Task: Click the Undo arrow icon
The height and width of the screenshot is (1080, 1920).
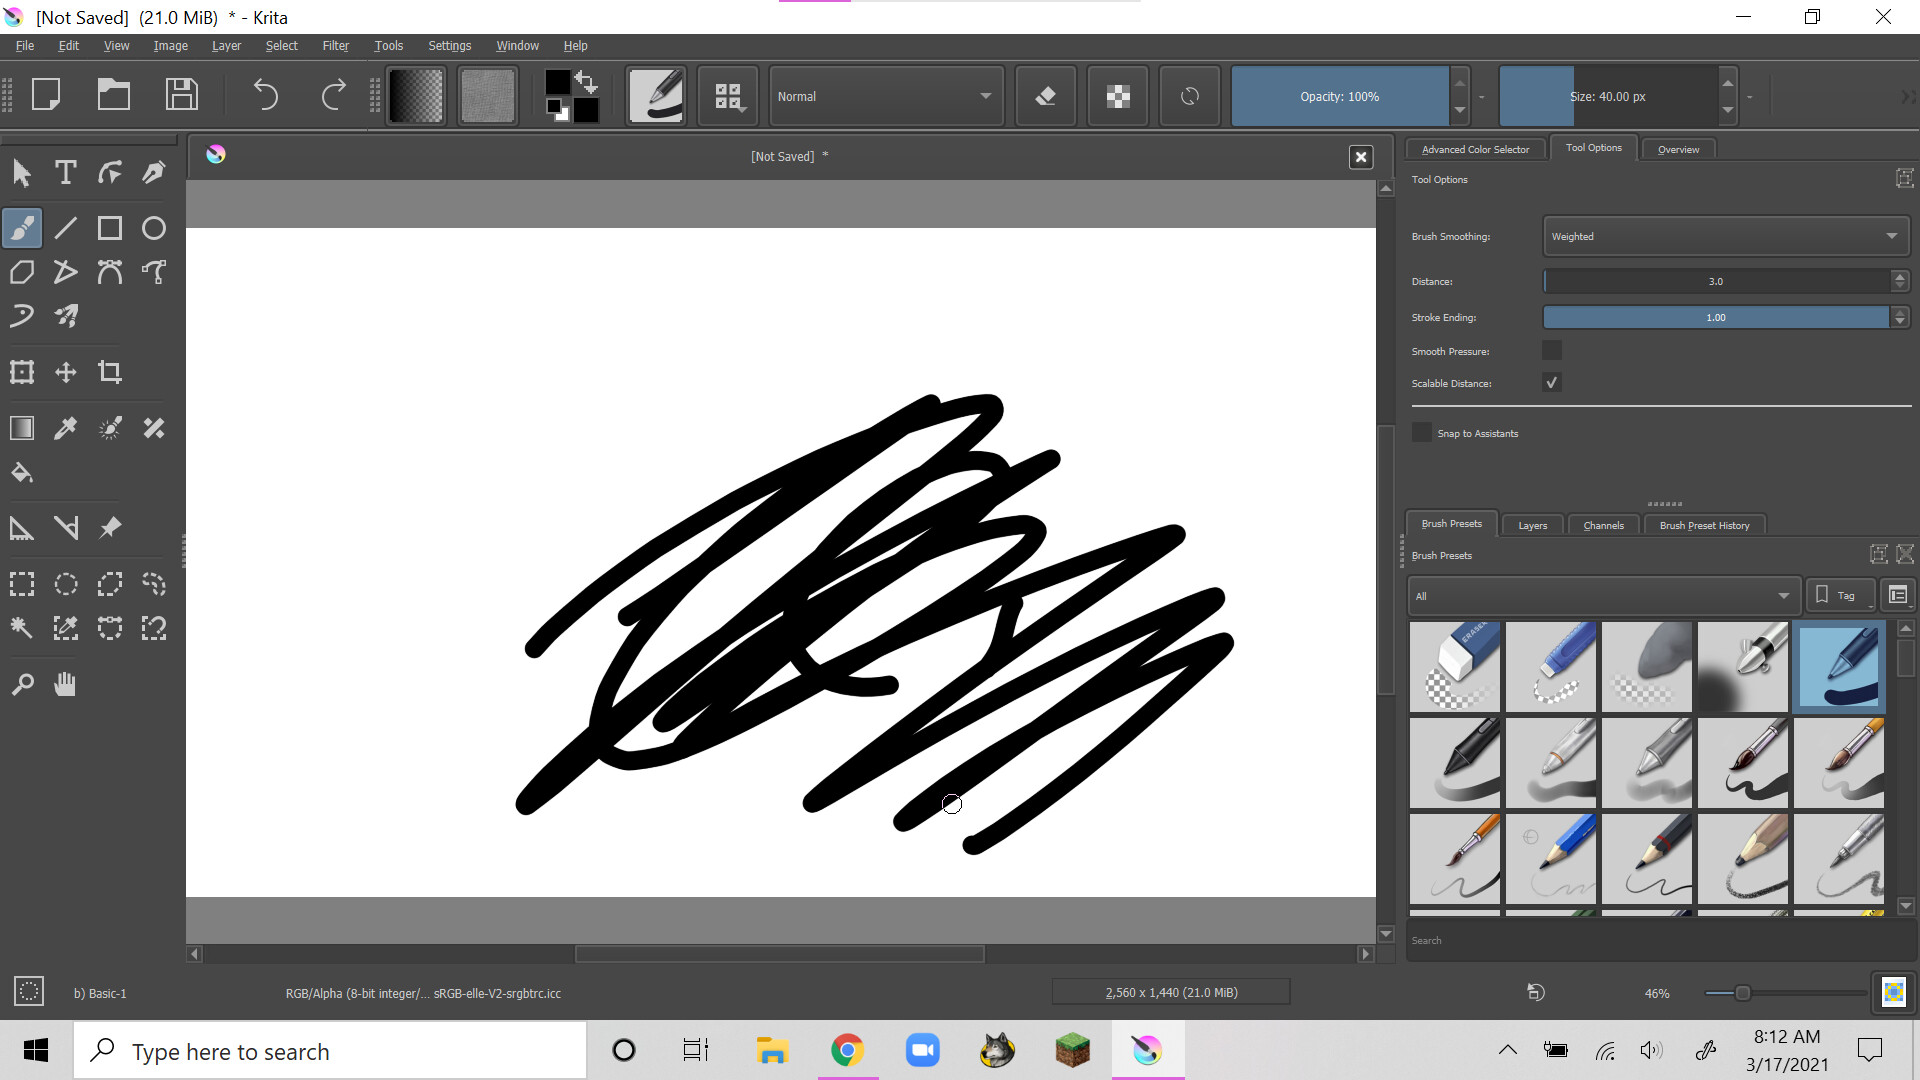Action: tap(265, 96)
